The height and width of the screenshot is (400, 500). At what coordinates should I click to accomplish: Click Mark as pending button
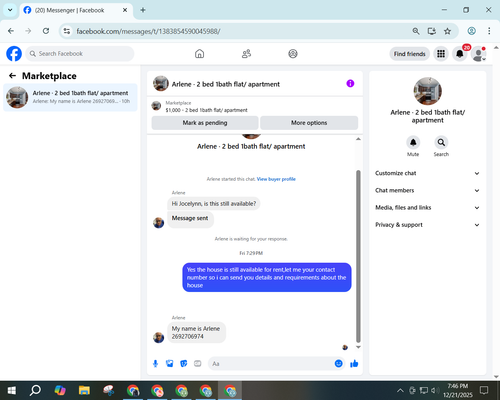point(205,123)
